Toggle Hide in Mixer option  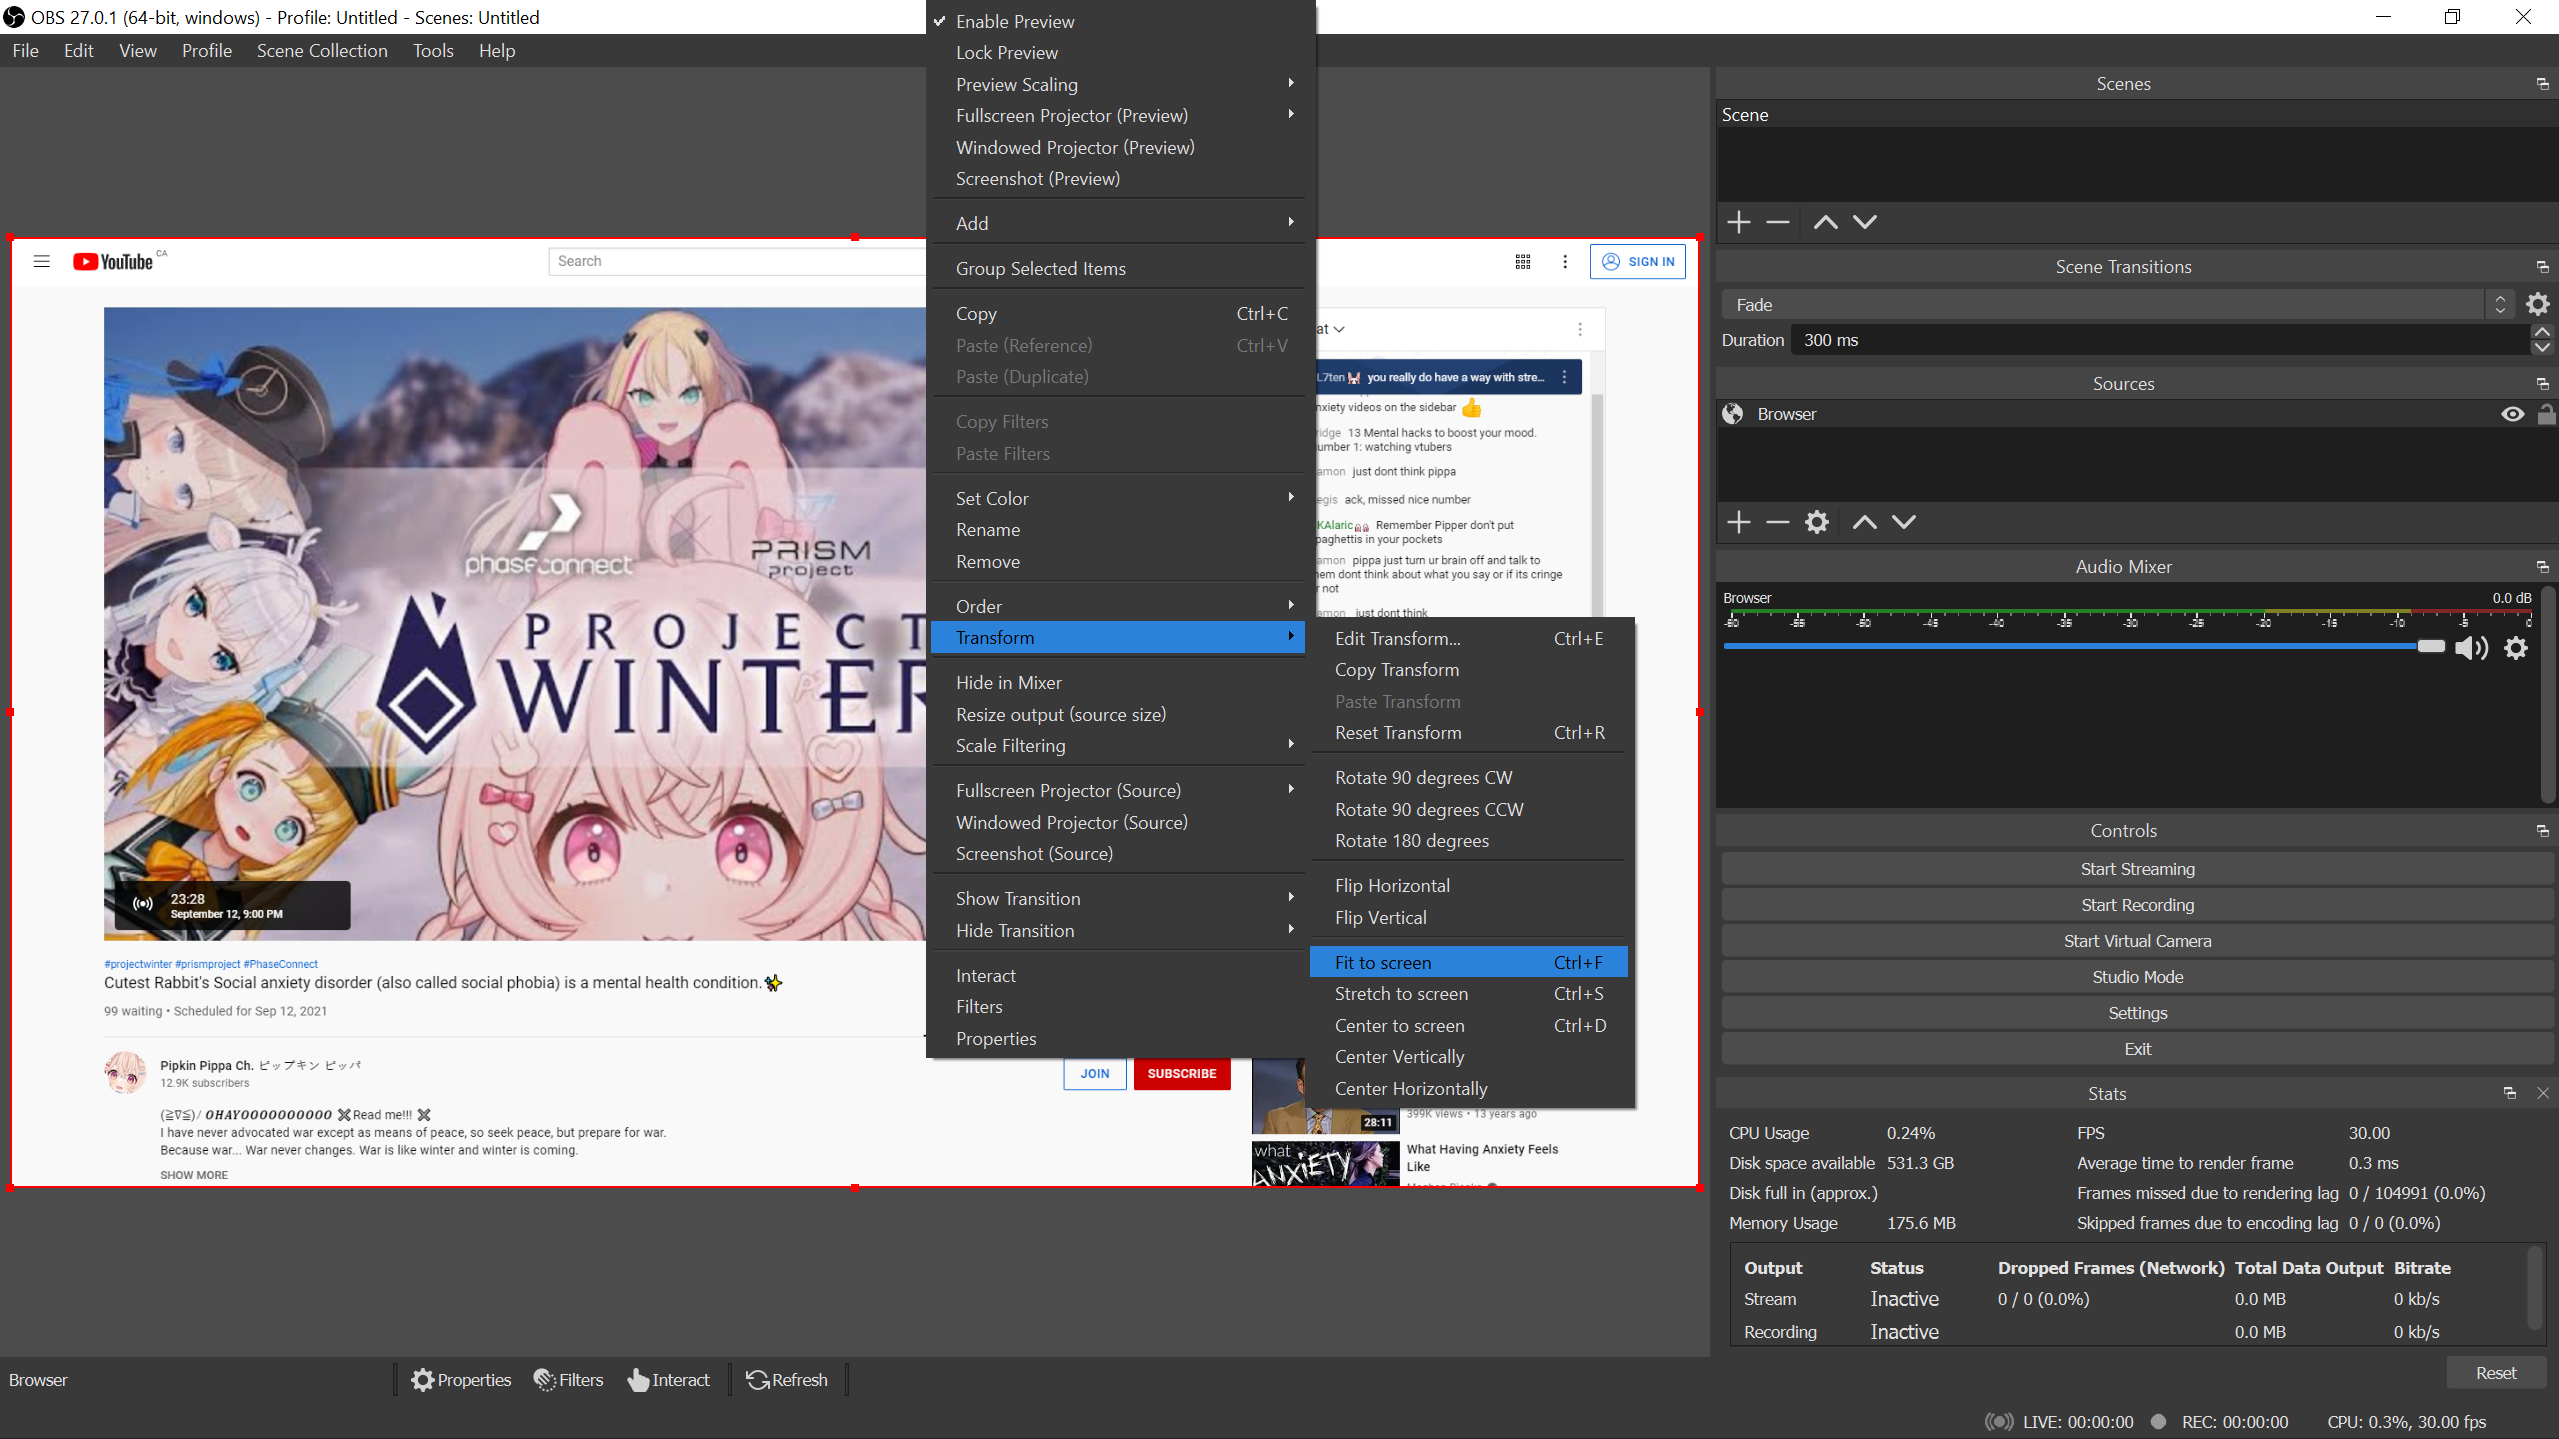click(1117, 682)
